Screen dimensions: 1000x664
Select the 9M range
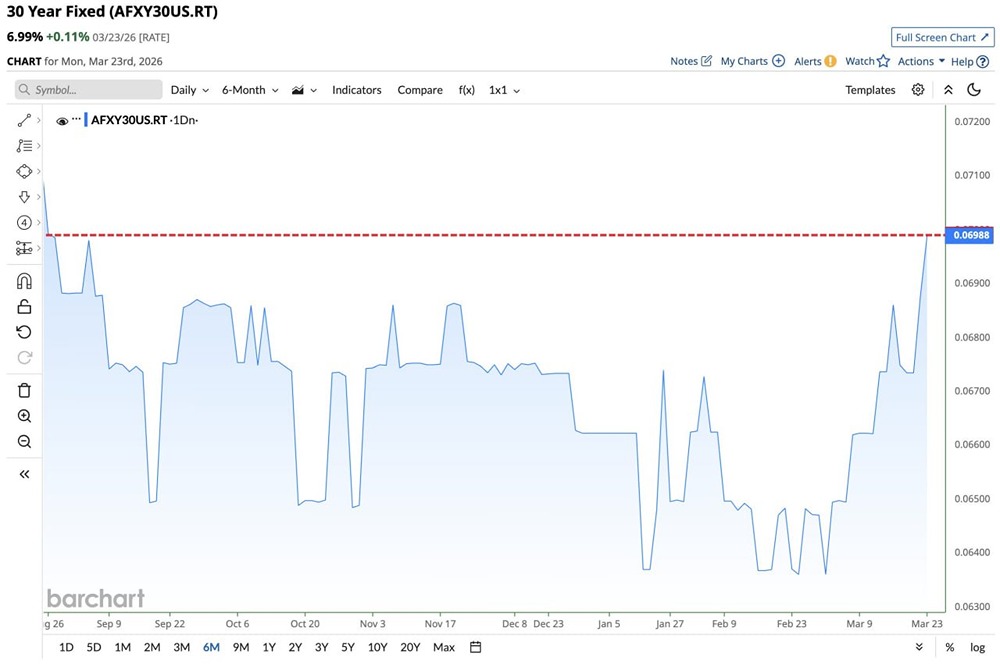tap(240, 647)
